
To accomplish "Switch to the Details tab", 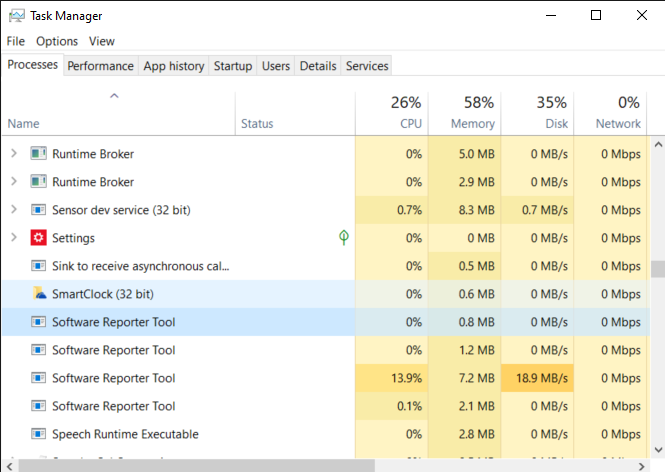I will pos(318,66).
